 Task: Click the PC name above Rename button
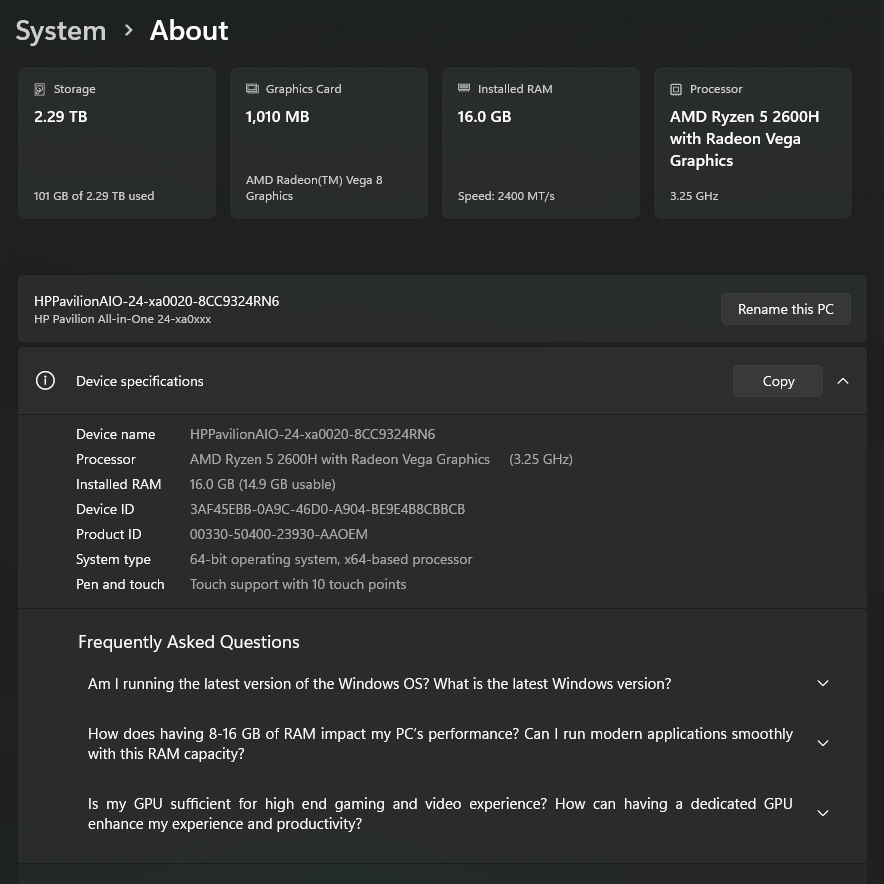[x=157, y=301]
